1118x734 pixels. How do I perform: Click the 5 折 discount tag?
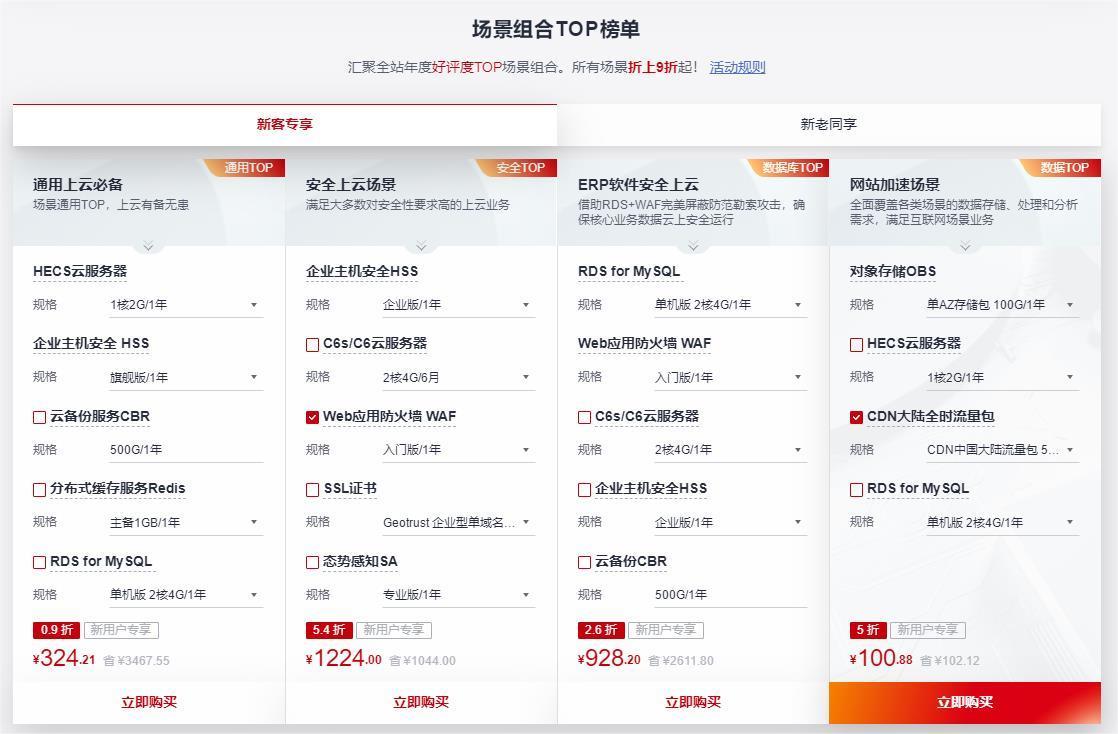[x=868, y=630]
